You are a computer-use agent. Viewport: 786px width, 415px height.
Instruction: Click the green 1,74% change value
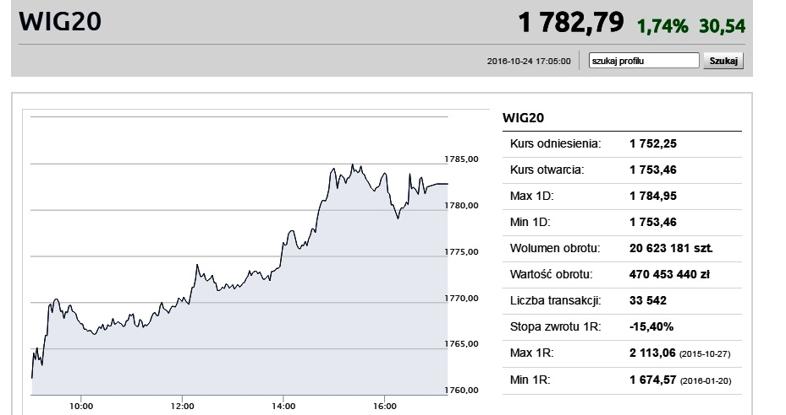[x=662, y=26]
